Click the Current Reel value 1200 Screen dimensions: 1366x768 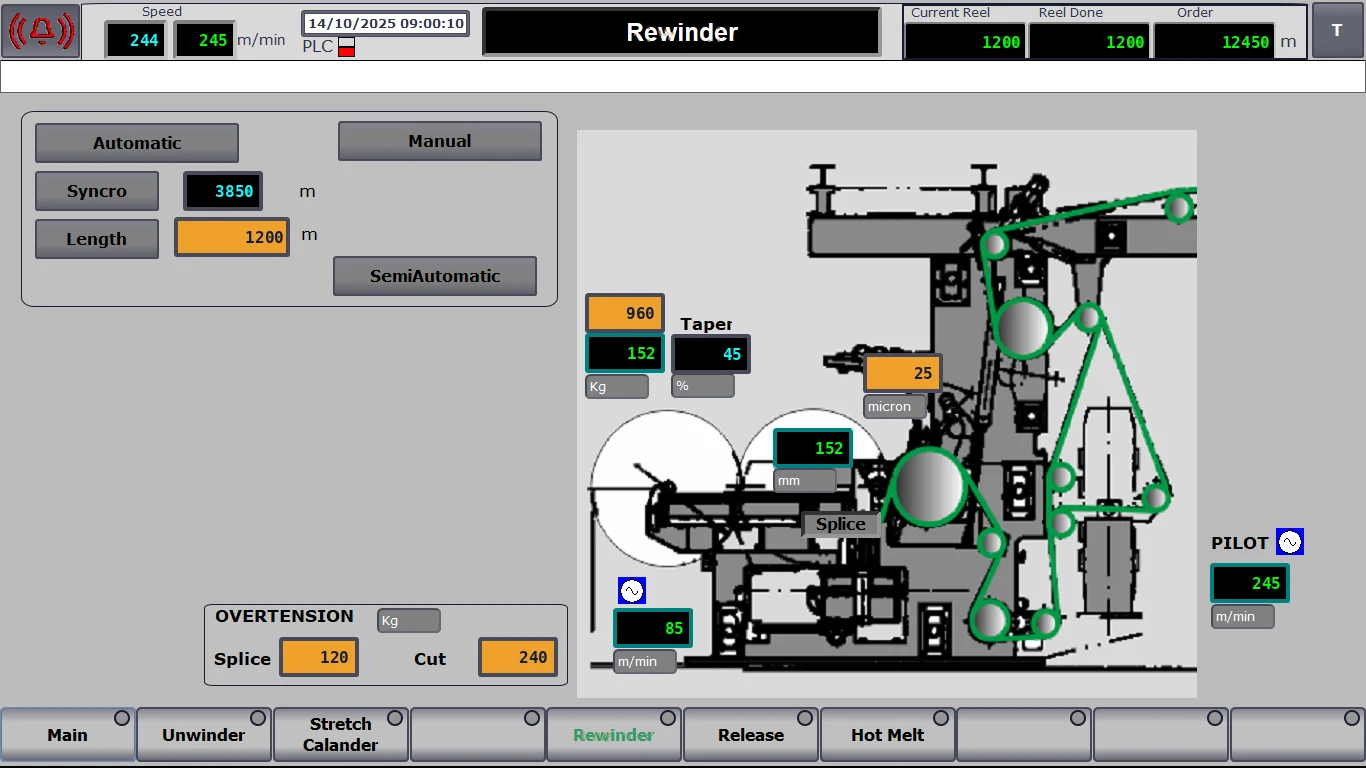[x=965, y=41]
